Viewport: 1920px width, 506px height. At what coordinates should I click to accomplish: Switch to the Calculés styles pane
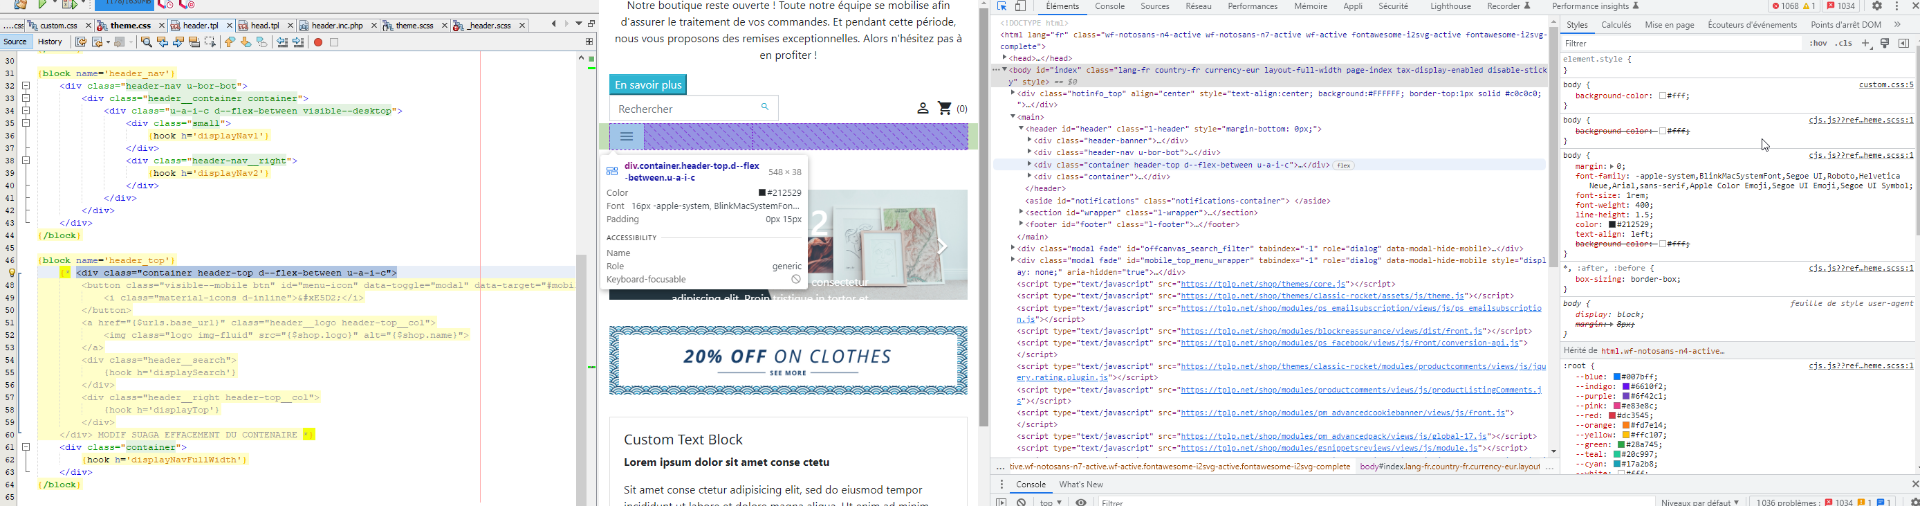coord(1616,25)
